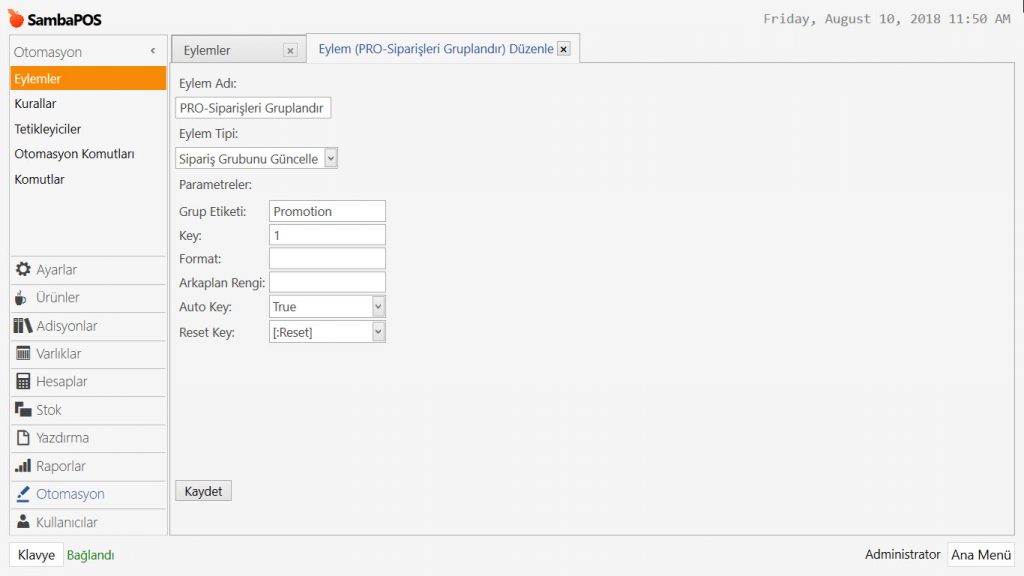Screen dimensions: 1024x576
Task: Click the Bağlandı status text
Action: [90, 555]
